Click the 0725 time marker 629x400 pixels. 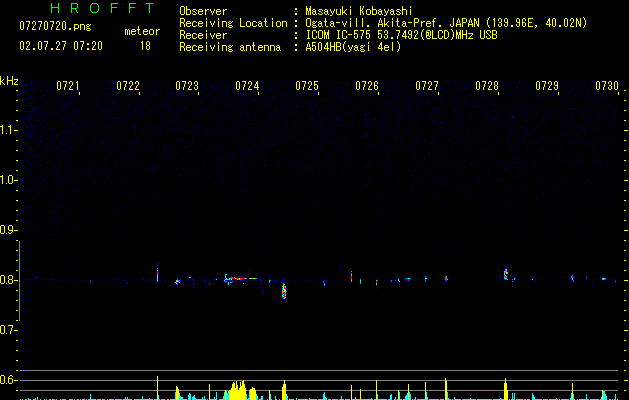[307, 86]
